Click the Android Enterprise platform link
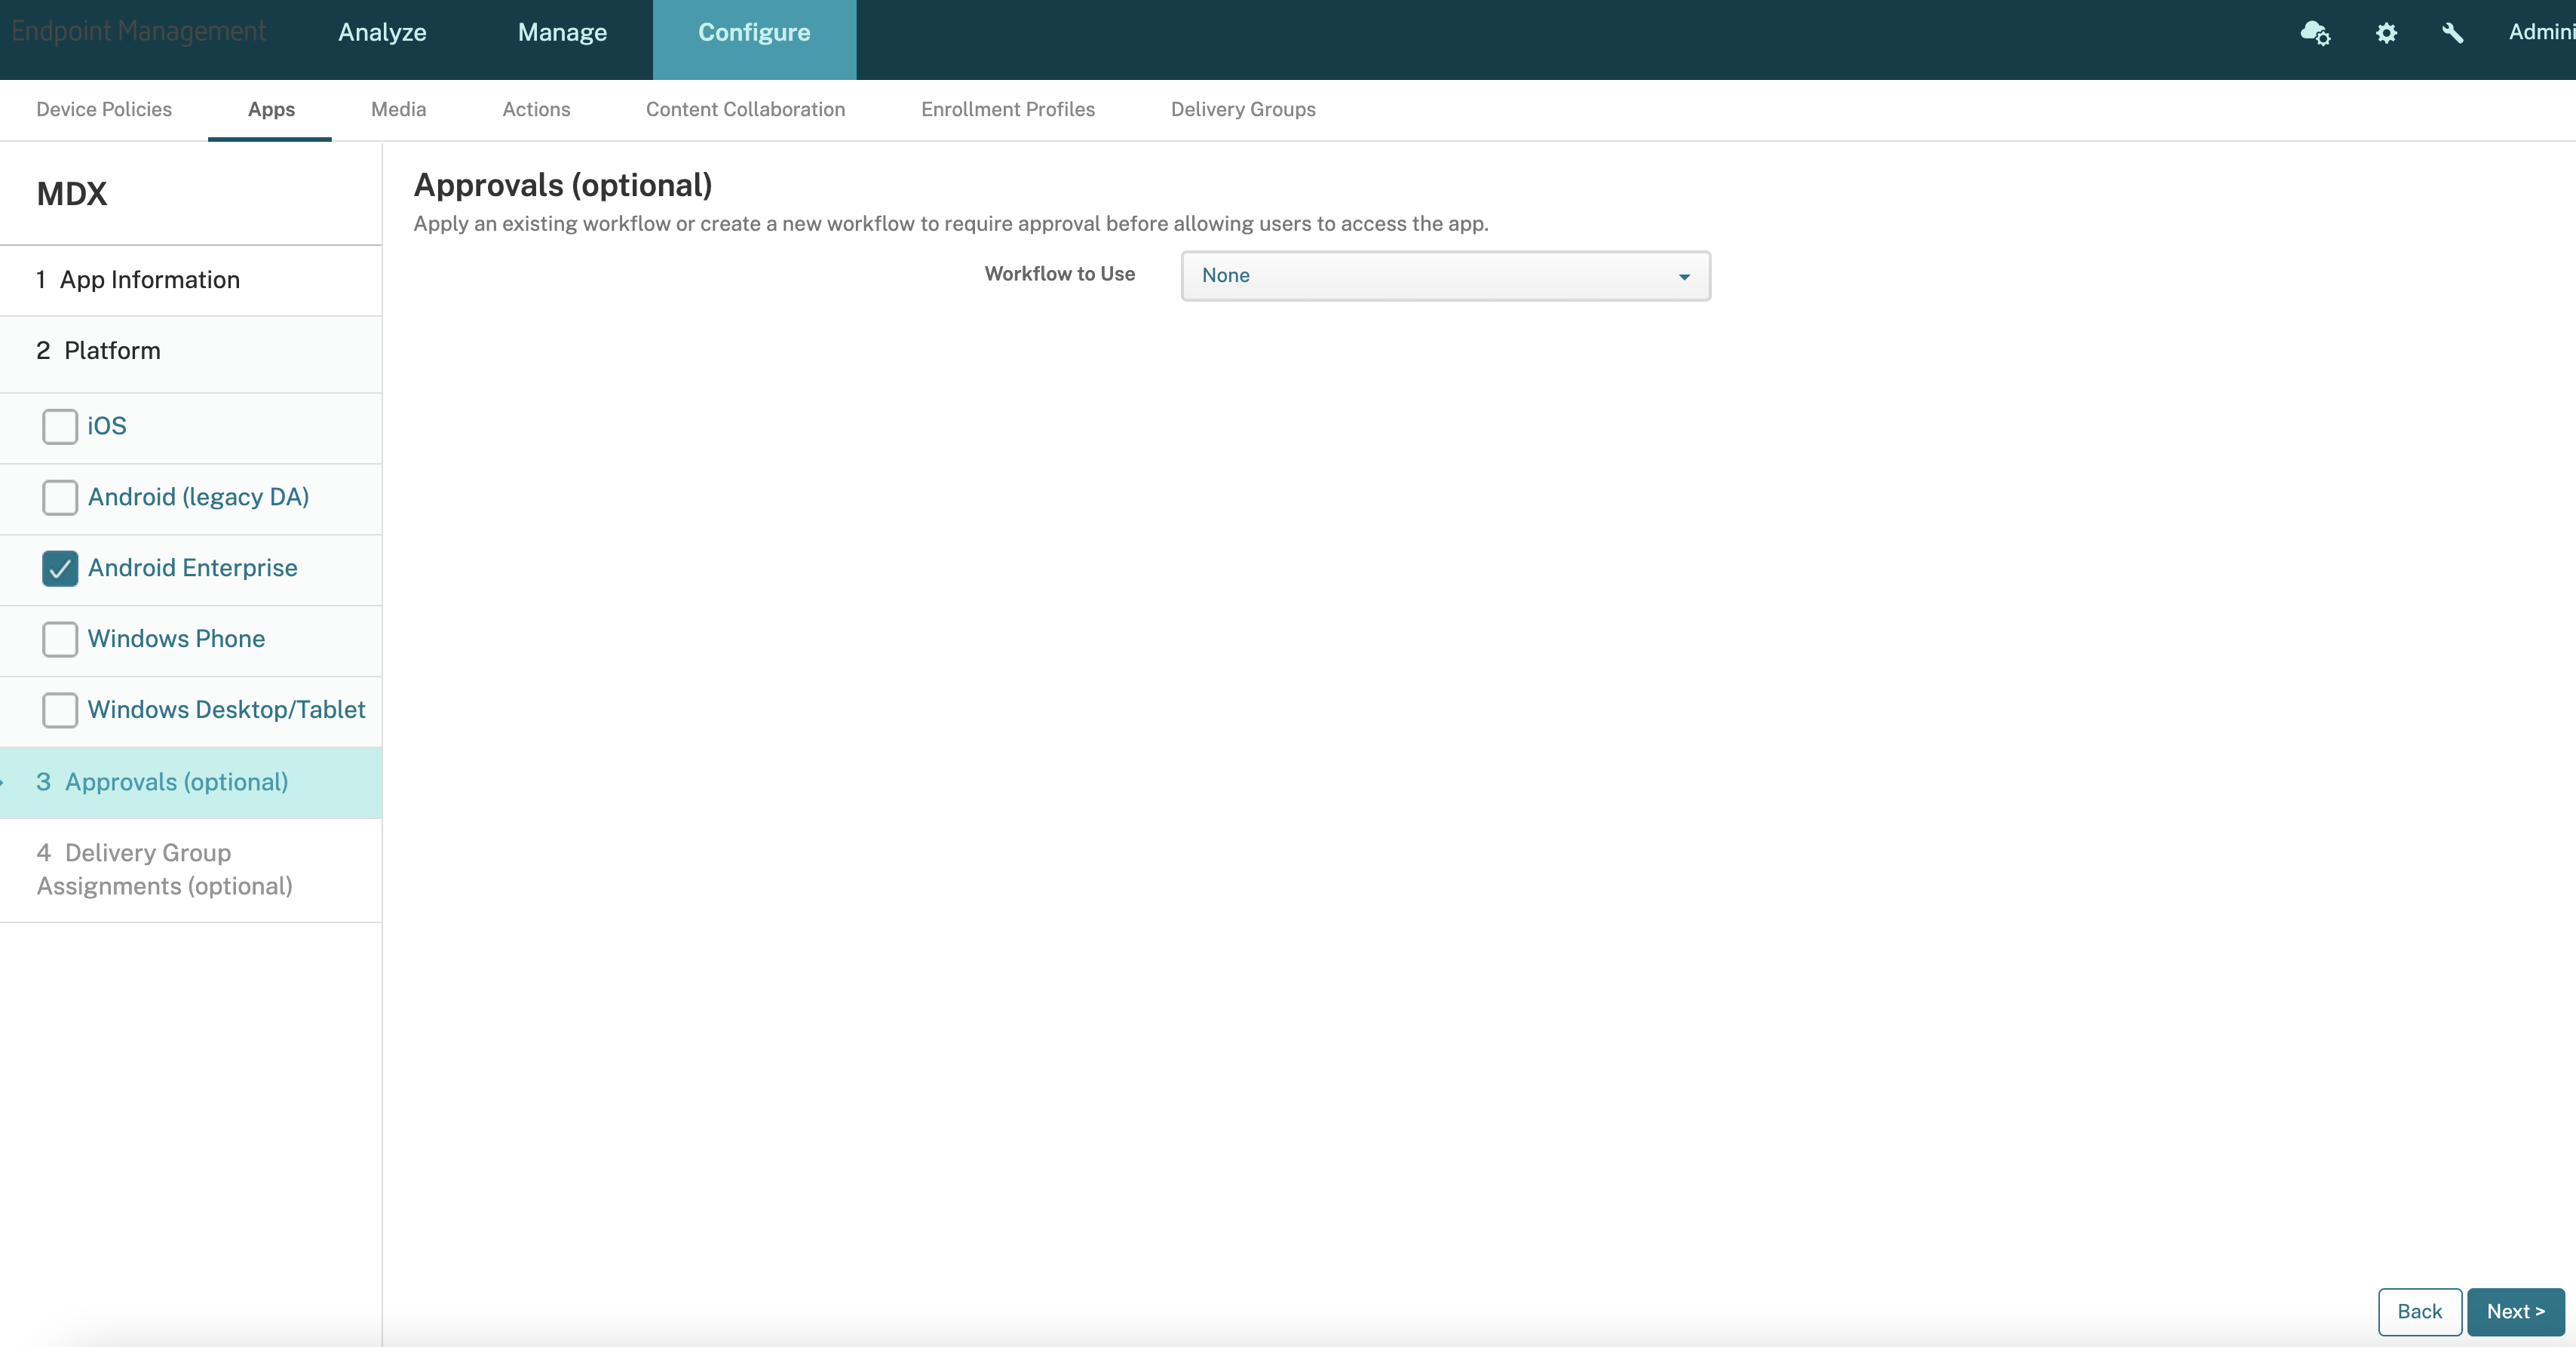2576x1347 pixels. 192,568
